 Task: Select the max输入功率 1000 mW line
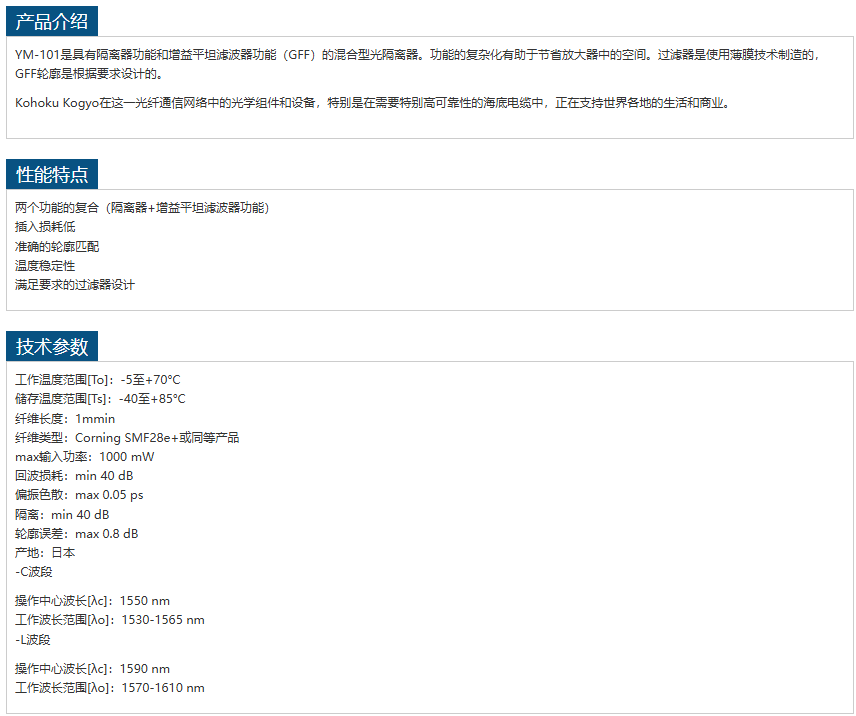pyautogui.click(x=85, y=456)
